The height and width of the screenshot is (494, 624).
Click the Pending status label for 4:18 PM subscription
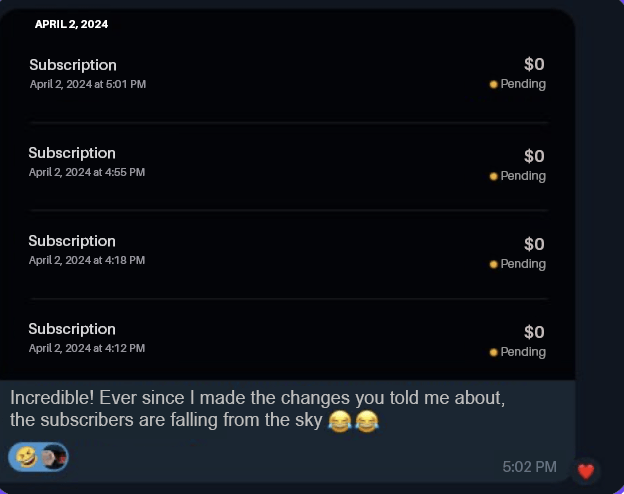coord(523,264)
